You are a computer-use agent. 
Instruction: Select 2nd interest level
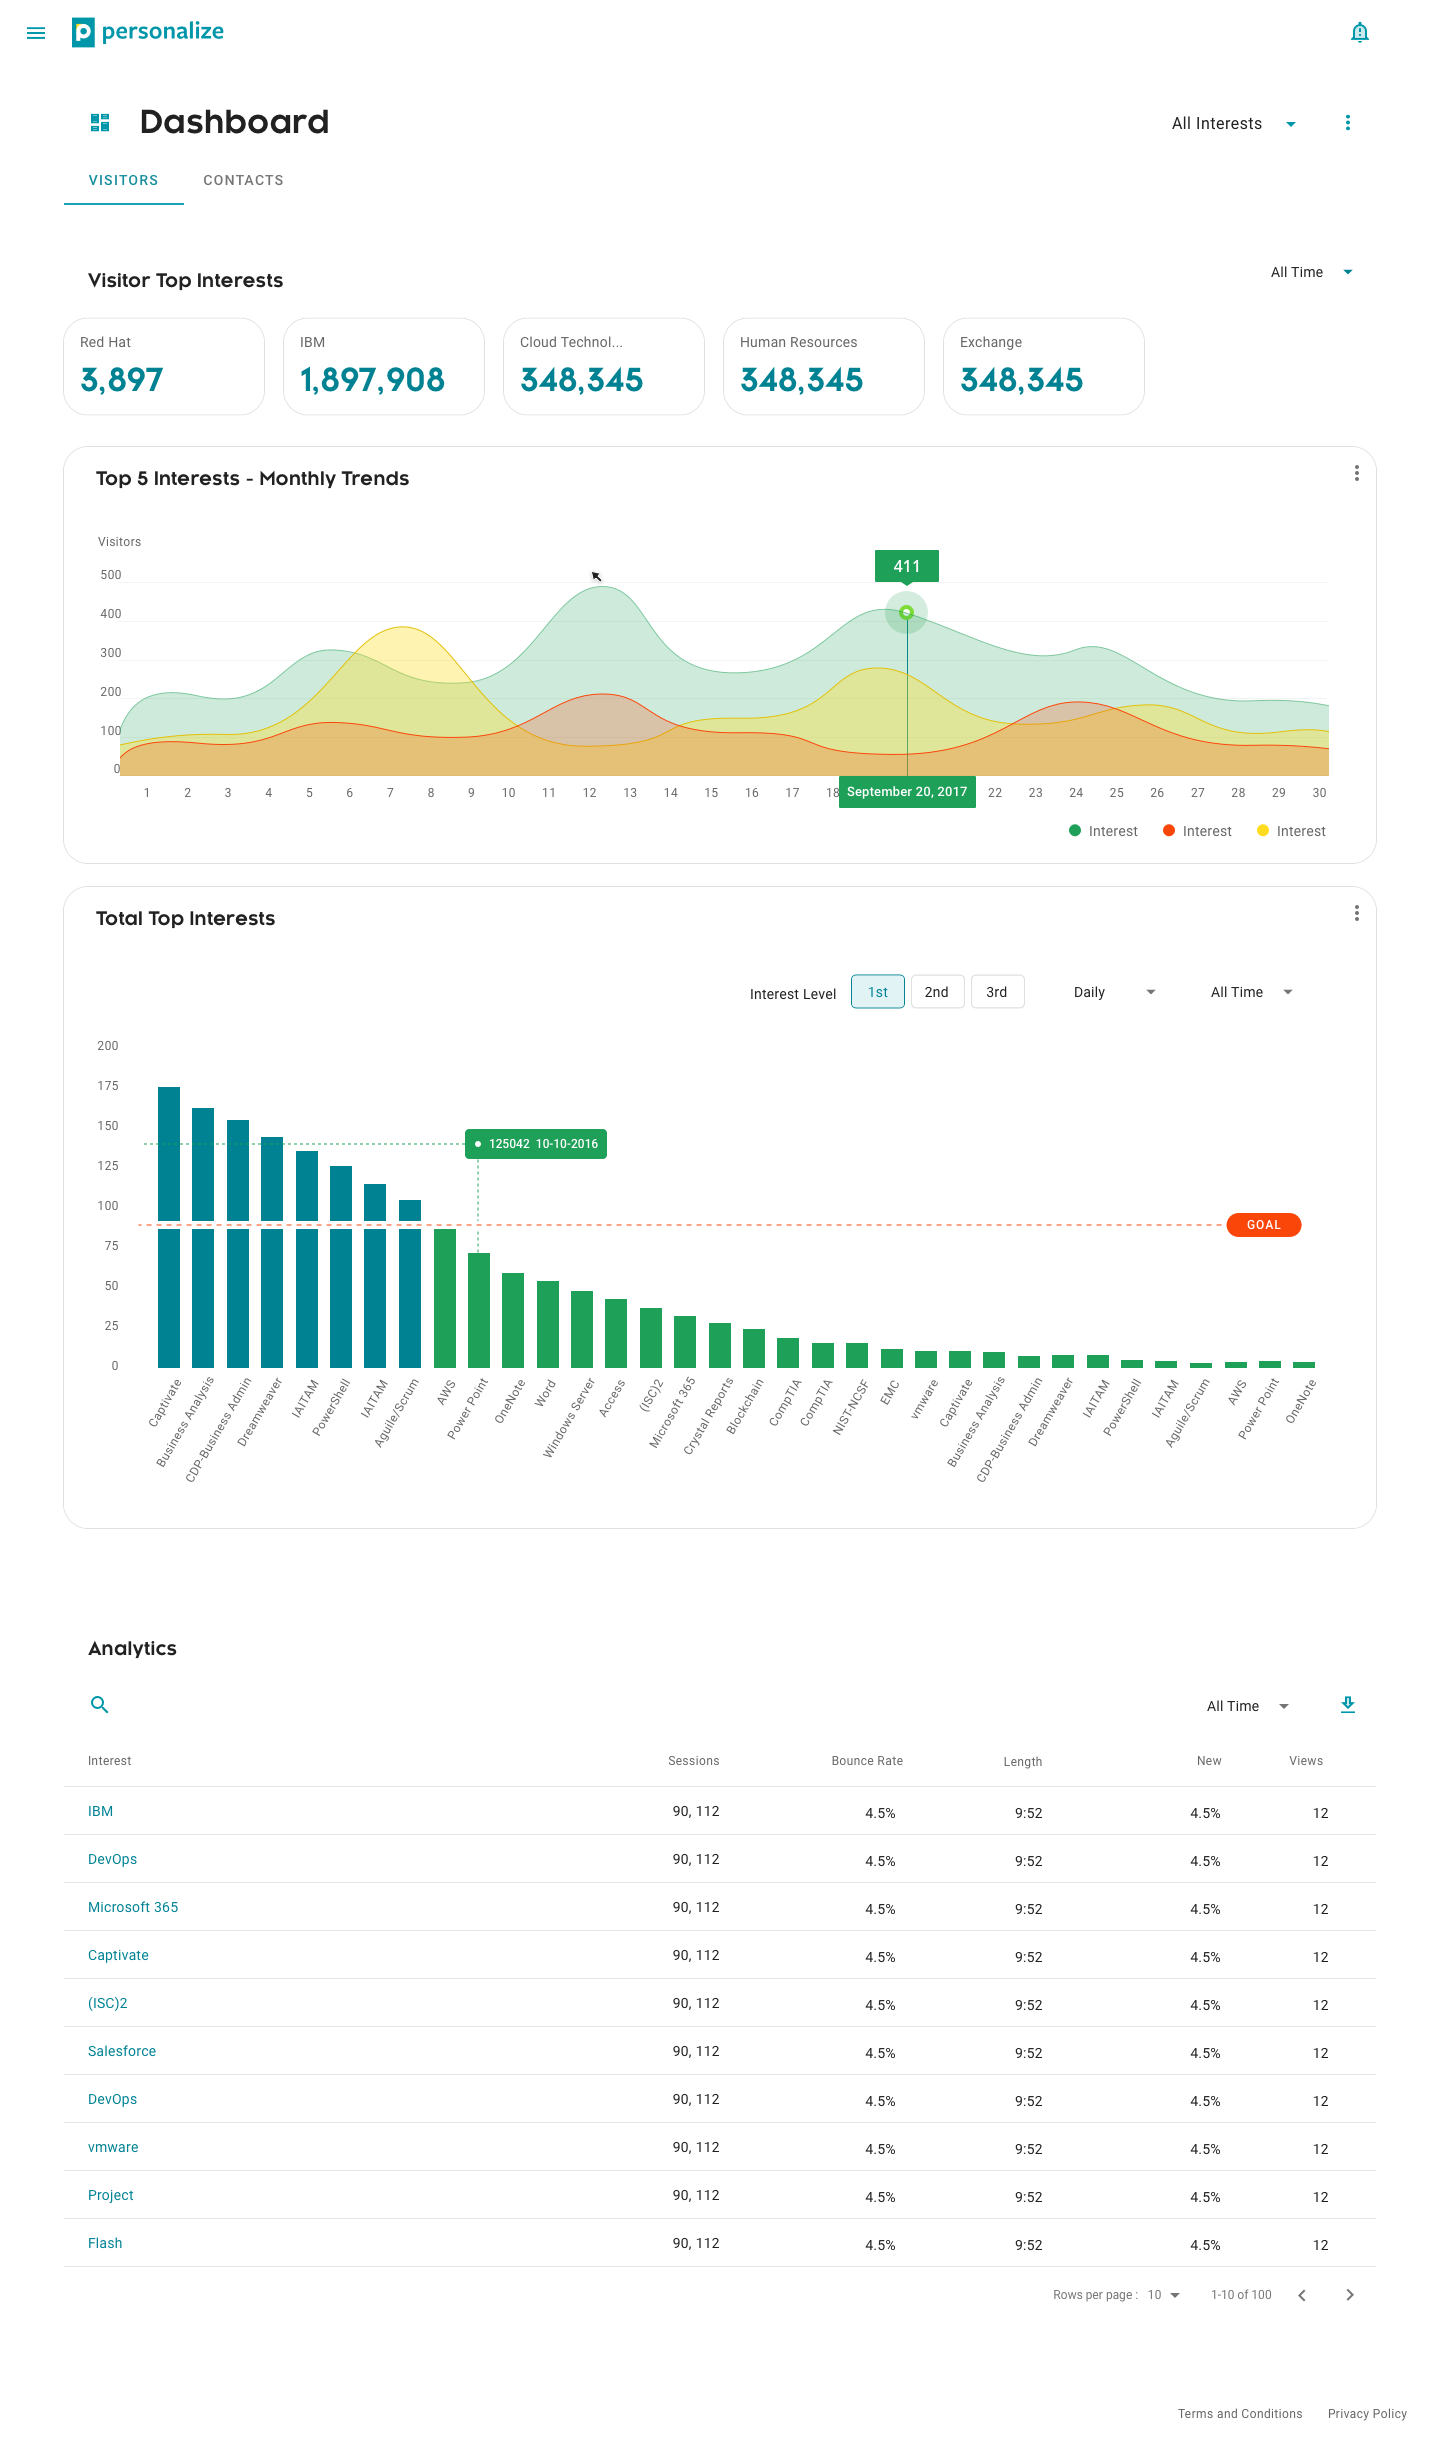[937, 992]
